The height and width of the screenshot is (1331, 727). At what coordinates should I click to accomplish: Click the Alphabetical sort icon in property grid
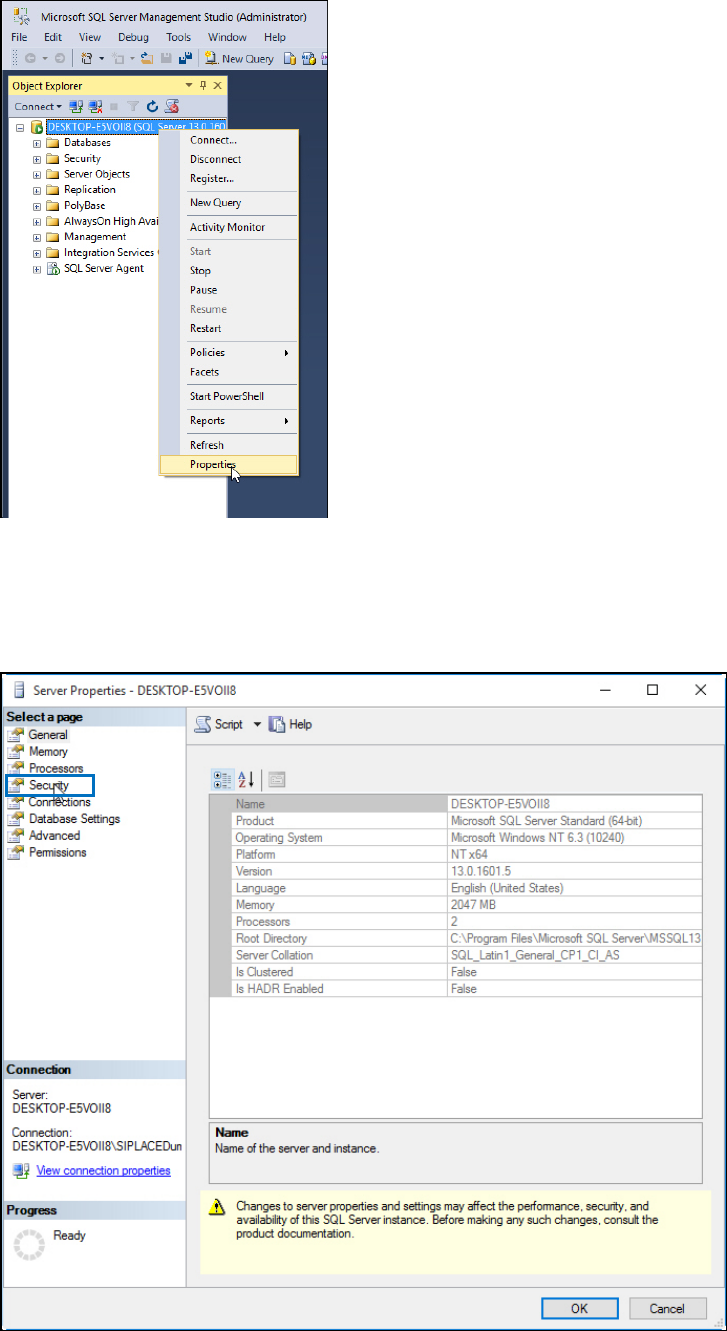pos(246,781)
